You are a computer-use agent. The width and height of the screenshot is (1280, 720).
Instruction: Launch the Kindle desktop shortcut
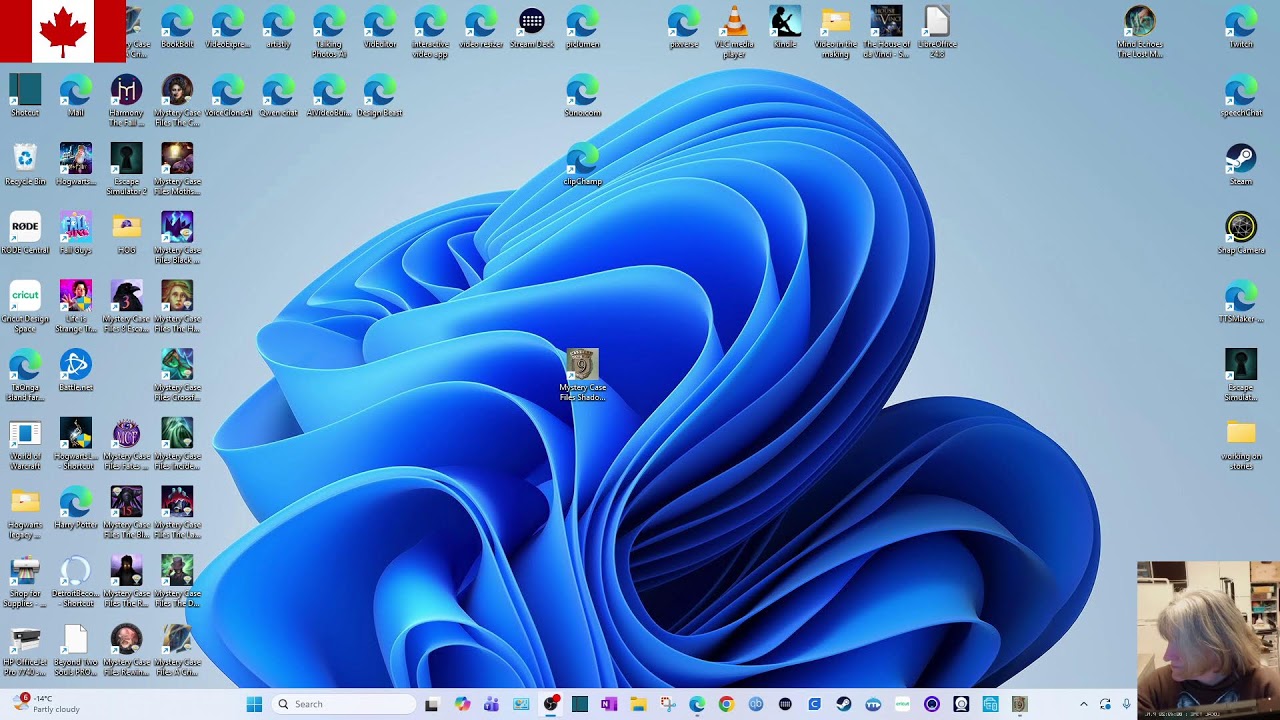point(786,28)
